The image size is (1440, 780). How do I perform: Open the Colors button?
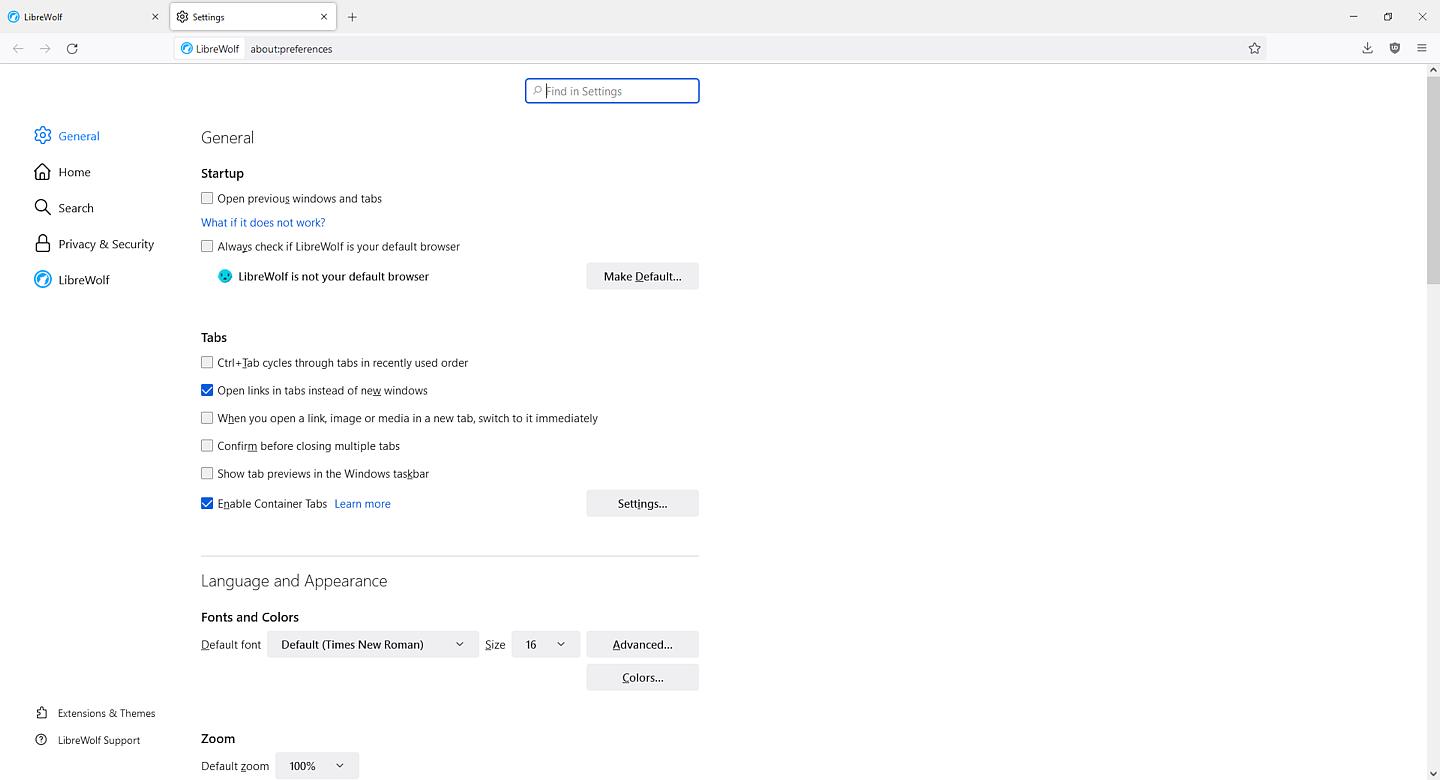pyautogui.click(x=642, y=677)
